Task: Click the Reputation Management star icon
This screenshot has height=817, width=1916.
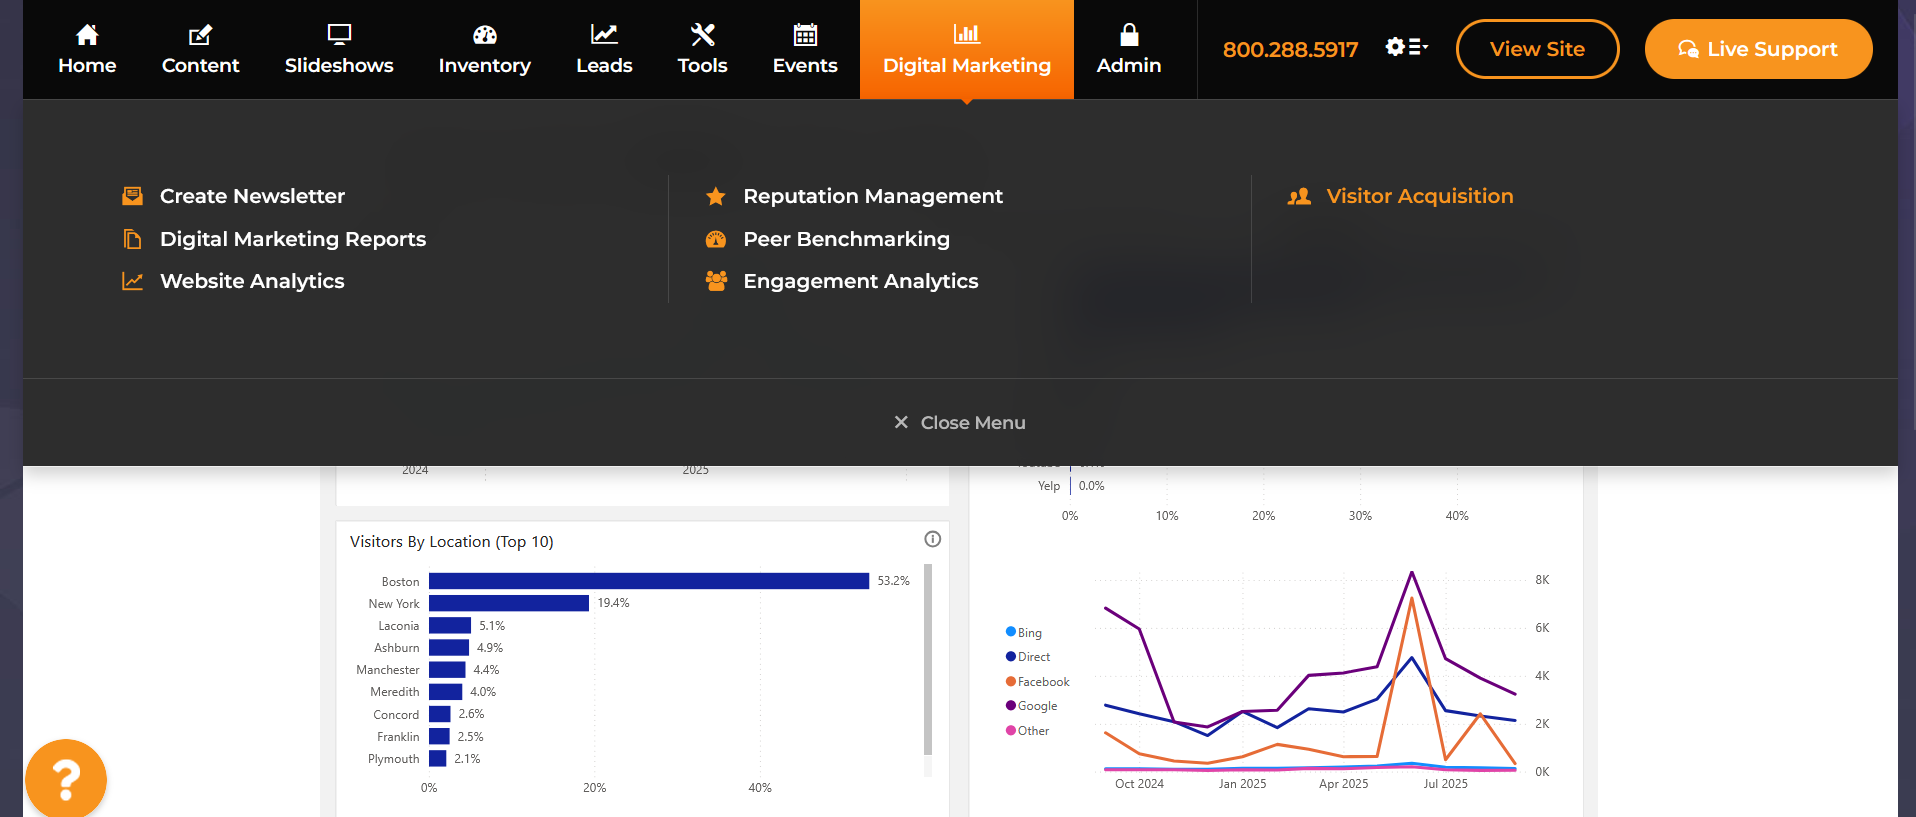Action: 716,196
